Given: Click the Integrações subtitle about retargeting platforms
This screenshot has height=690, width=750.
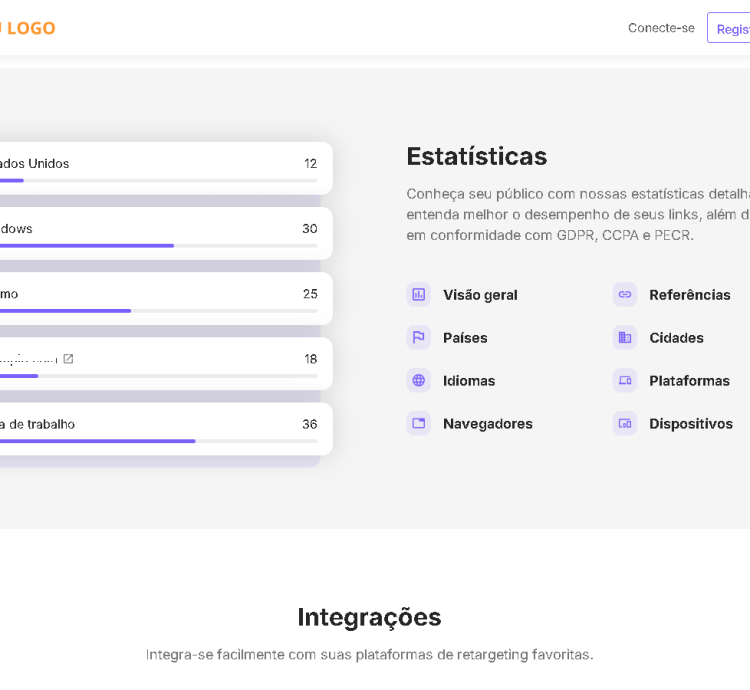Looking at the screenshot, I should coord(369,655).
